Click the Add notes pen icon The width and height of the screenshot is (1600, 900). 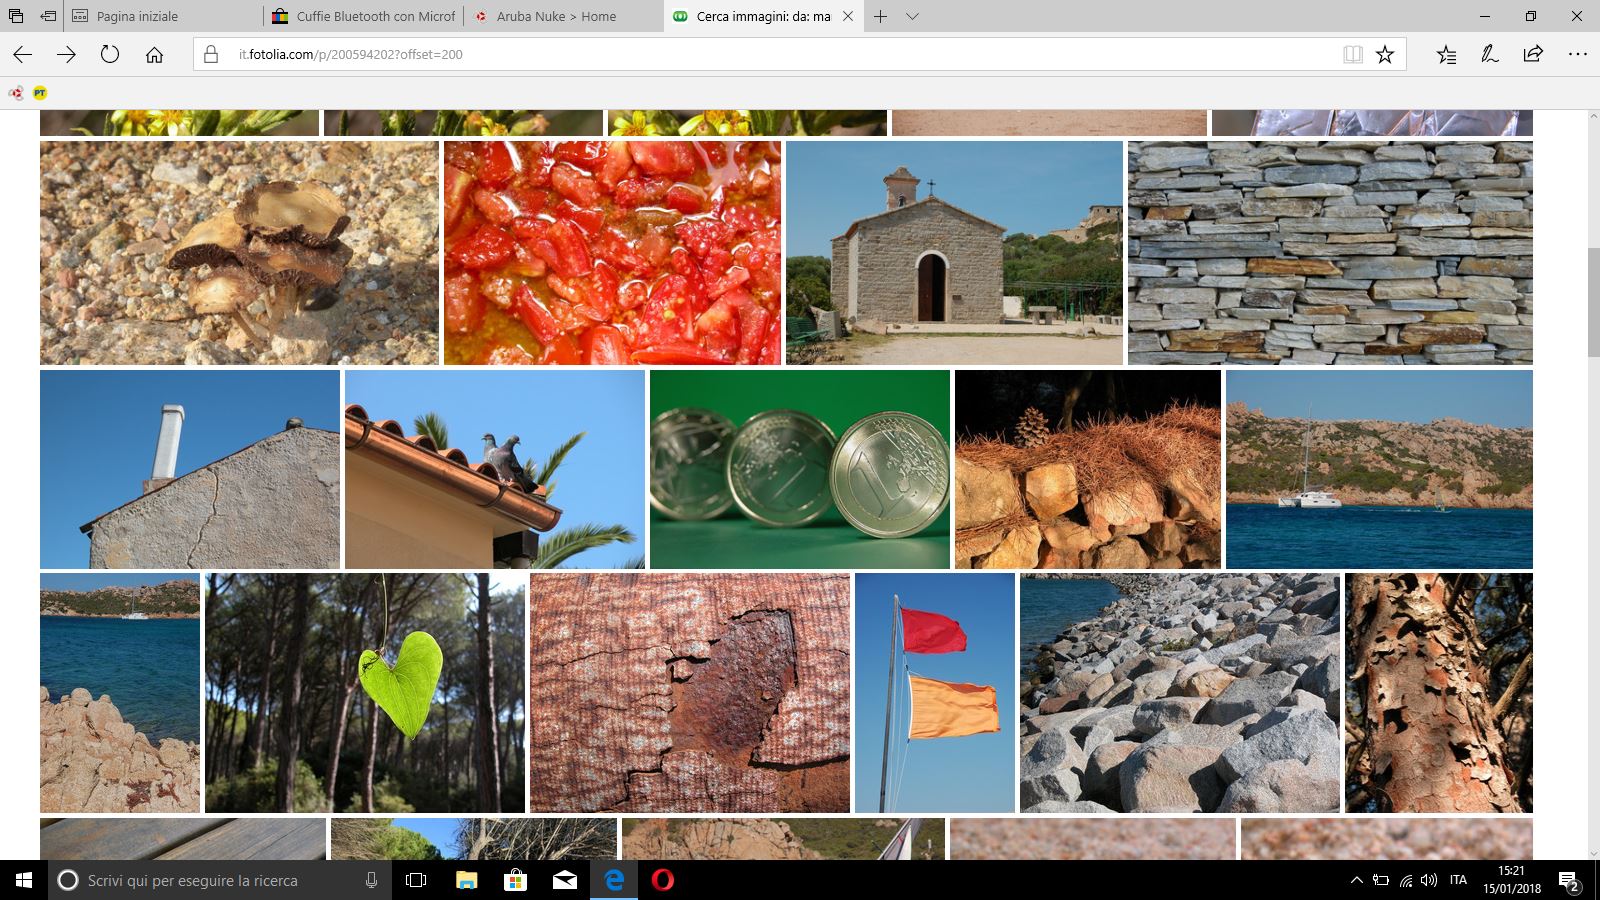pos(1490,55)
